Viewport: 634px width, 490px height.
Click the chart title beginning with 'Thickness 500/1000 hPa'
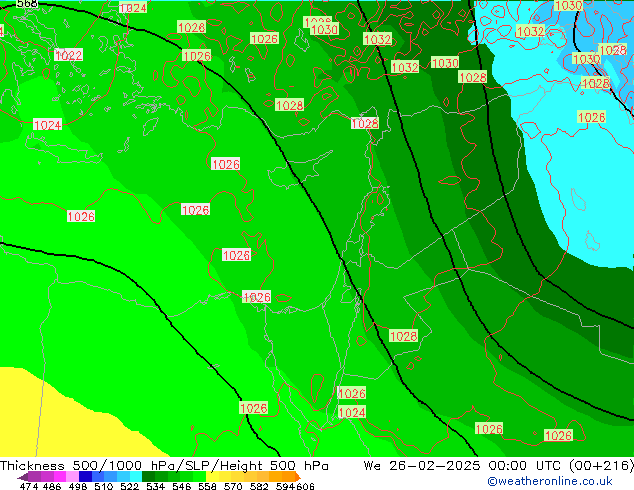[x=164, y=466]
